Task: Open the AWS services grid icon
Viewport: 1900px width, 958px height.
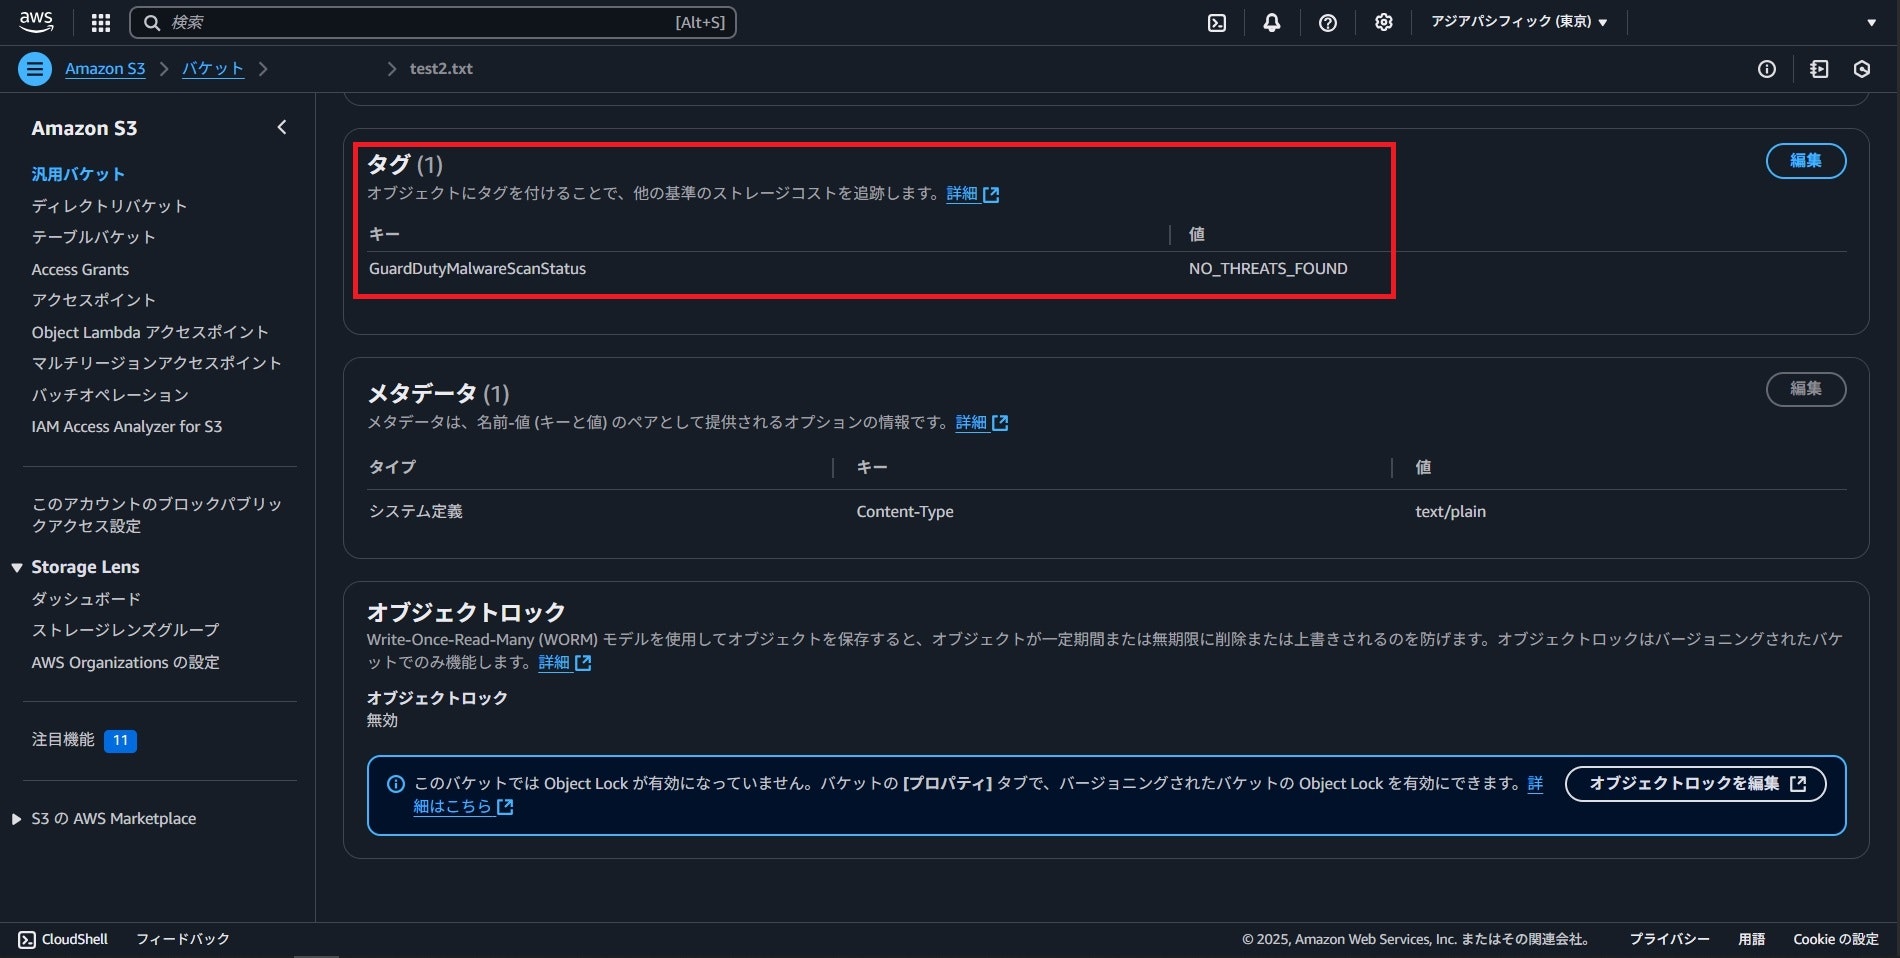Action: click(x=100, y=22)
